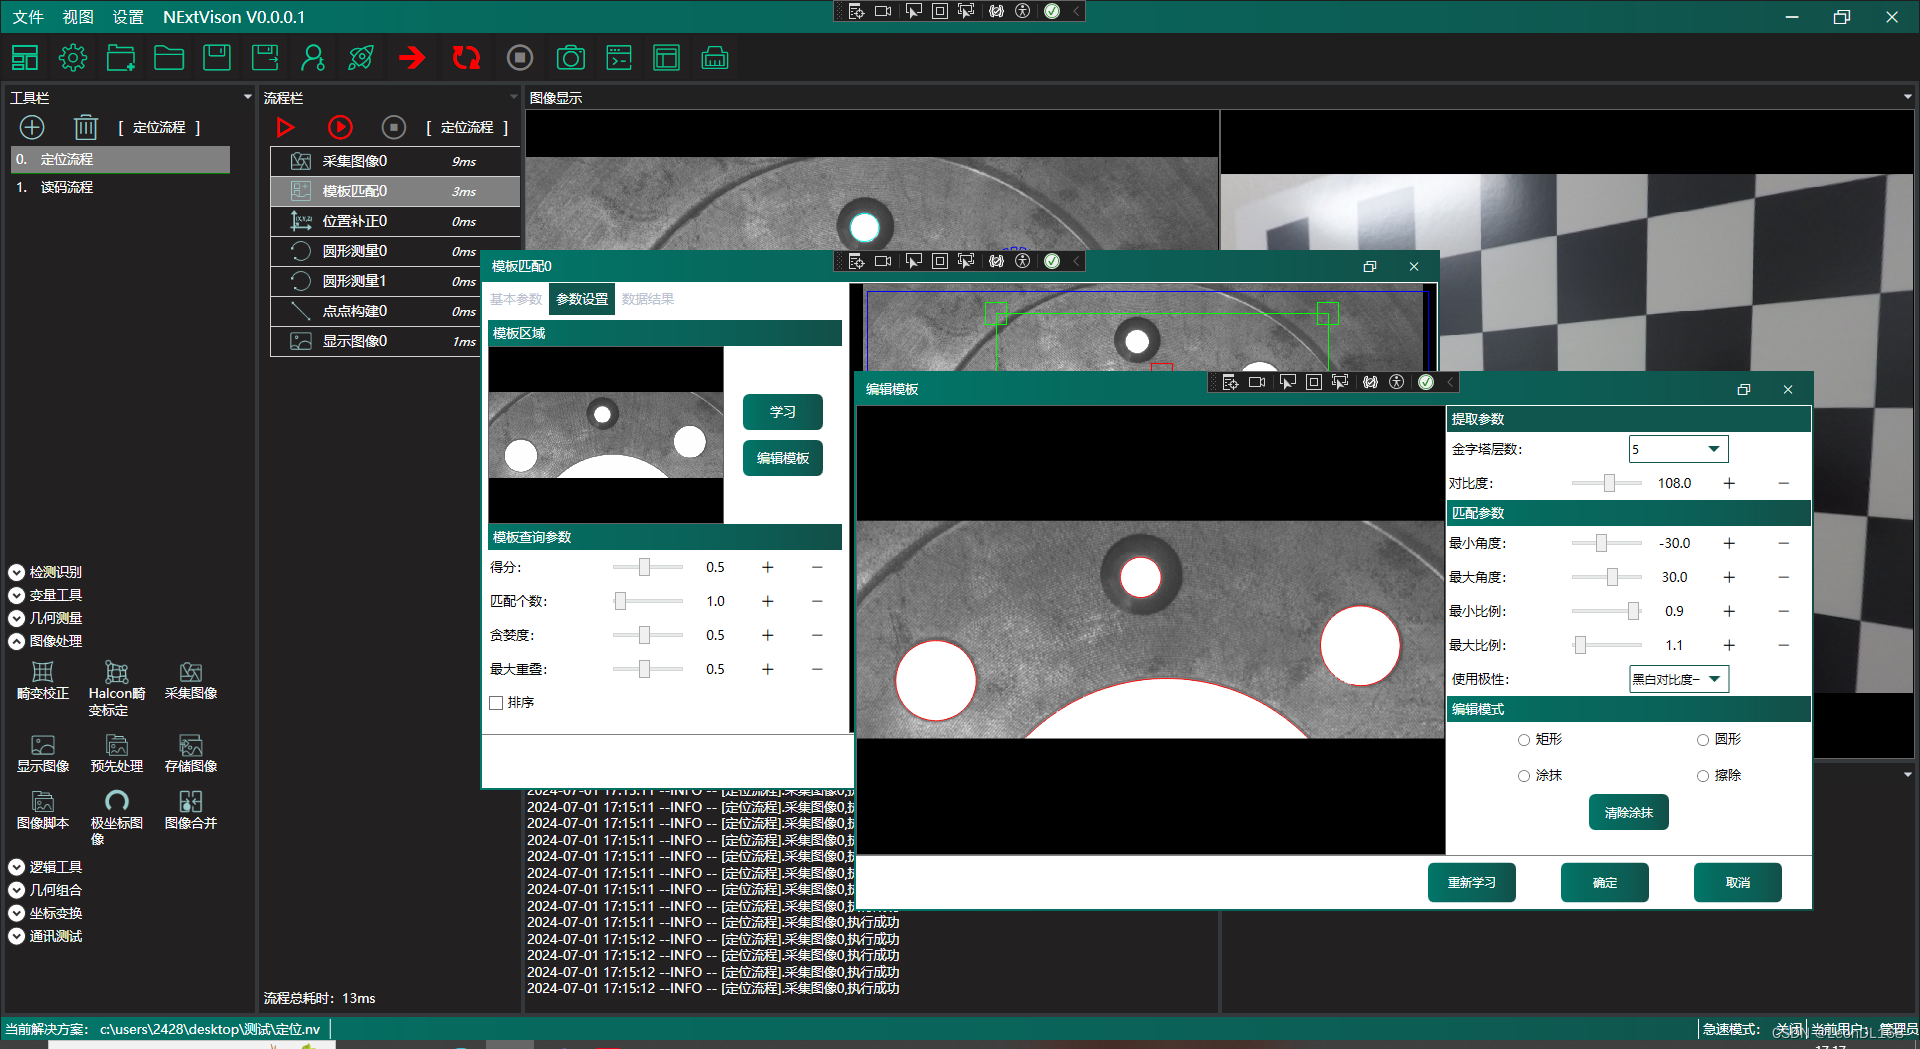The width and height of the screenshot is (1920, 1049).
Task: Open the 金字塔层数 dropdown
Action: [x=1679, y=449]
